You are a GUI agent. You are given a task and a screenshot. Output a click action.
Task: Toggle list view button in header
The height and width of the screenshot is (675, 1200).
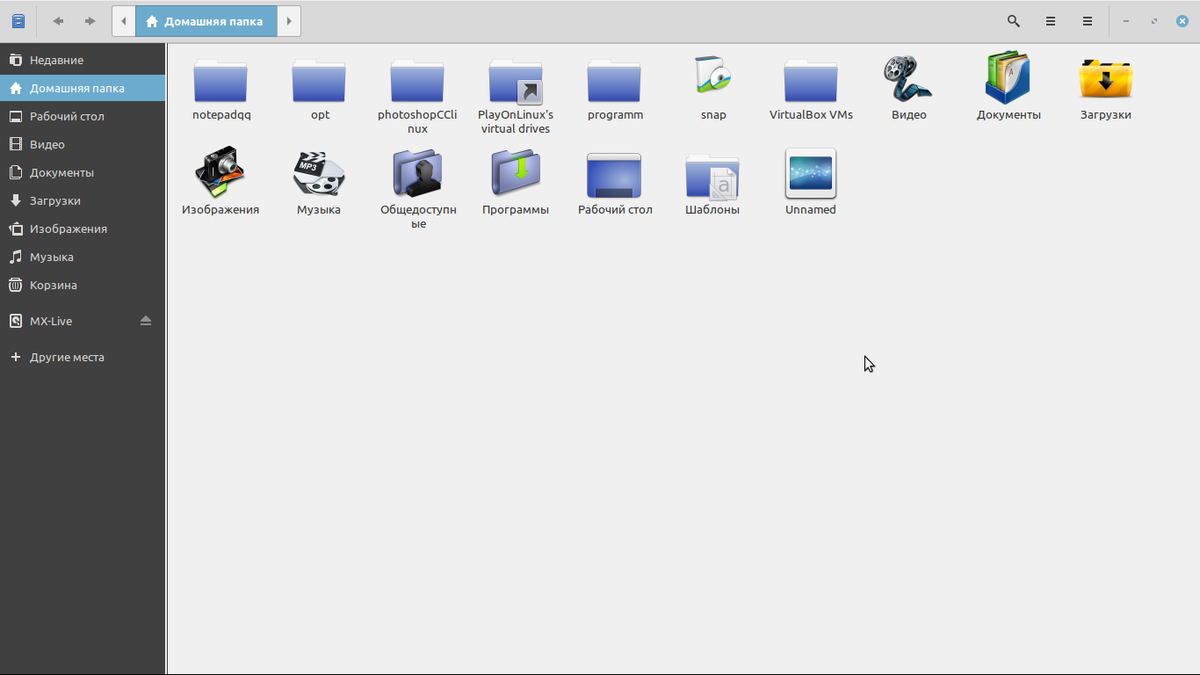[1050, 21]
